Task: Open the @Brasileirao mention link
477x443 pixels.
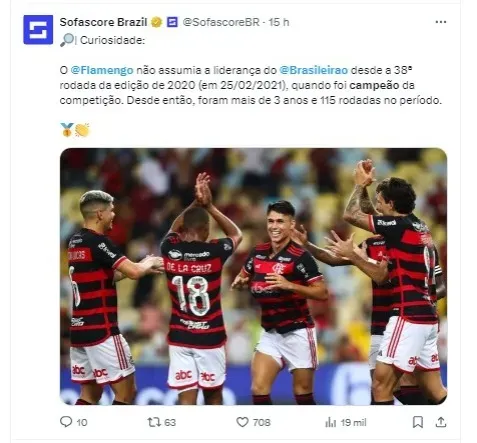Action: click(x=314, y=70)
